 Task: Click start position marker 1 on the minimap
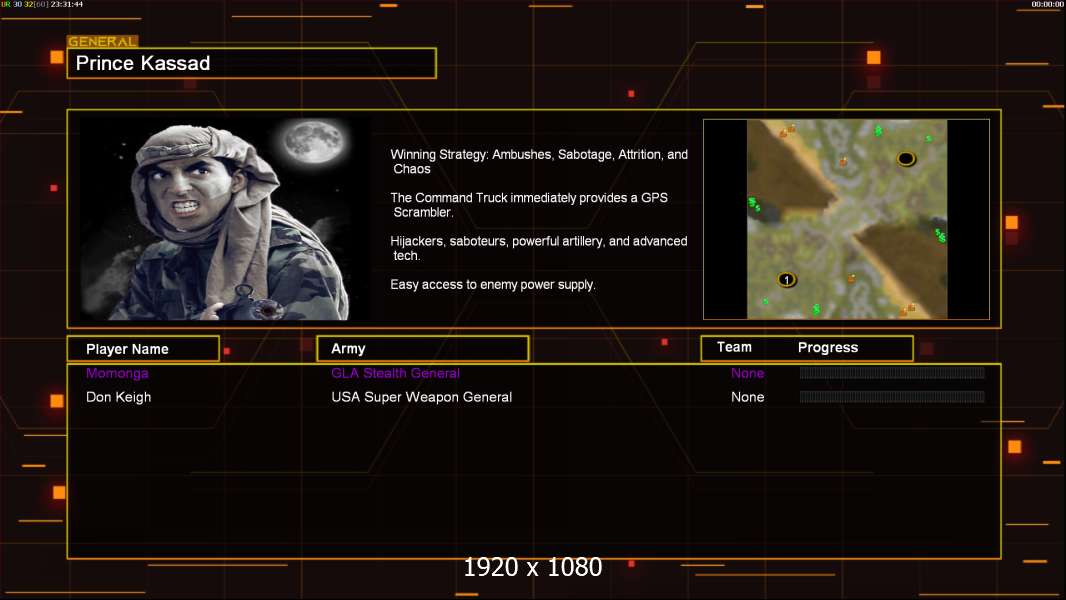pos(787,280)
